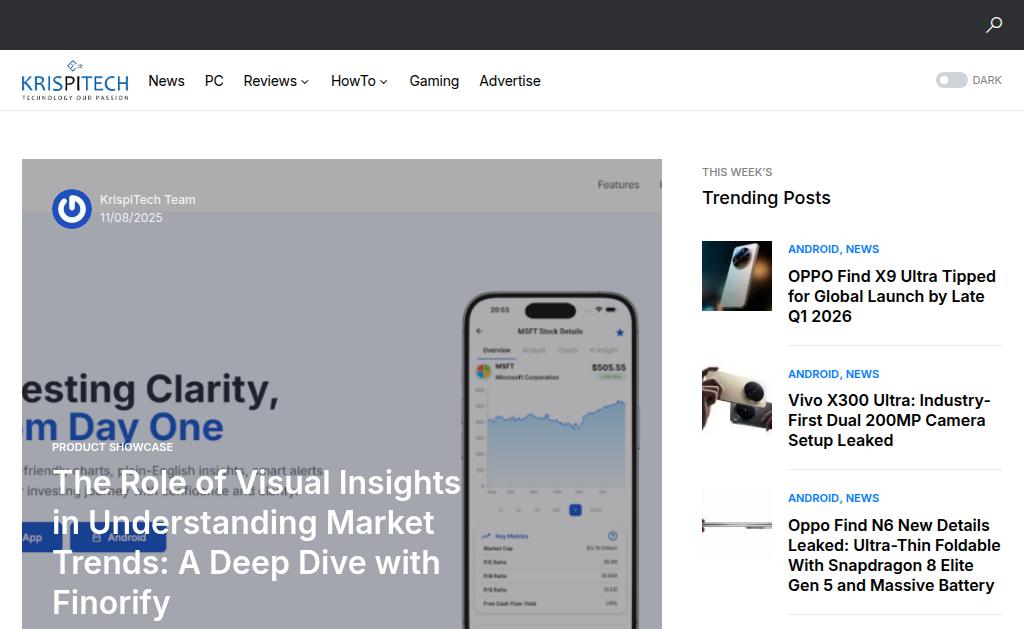The height and width of the screenshot is (629, 1024).
Task: Click the DARK label text
Action: [987, 80]
